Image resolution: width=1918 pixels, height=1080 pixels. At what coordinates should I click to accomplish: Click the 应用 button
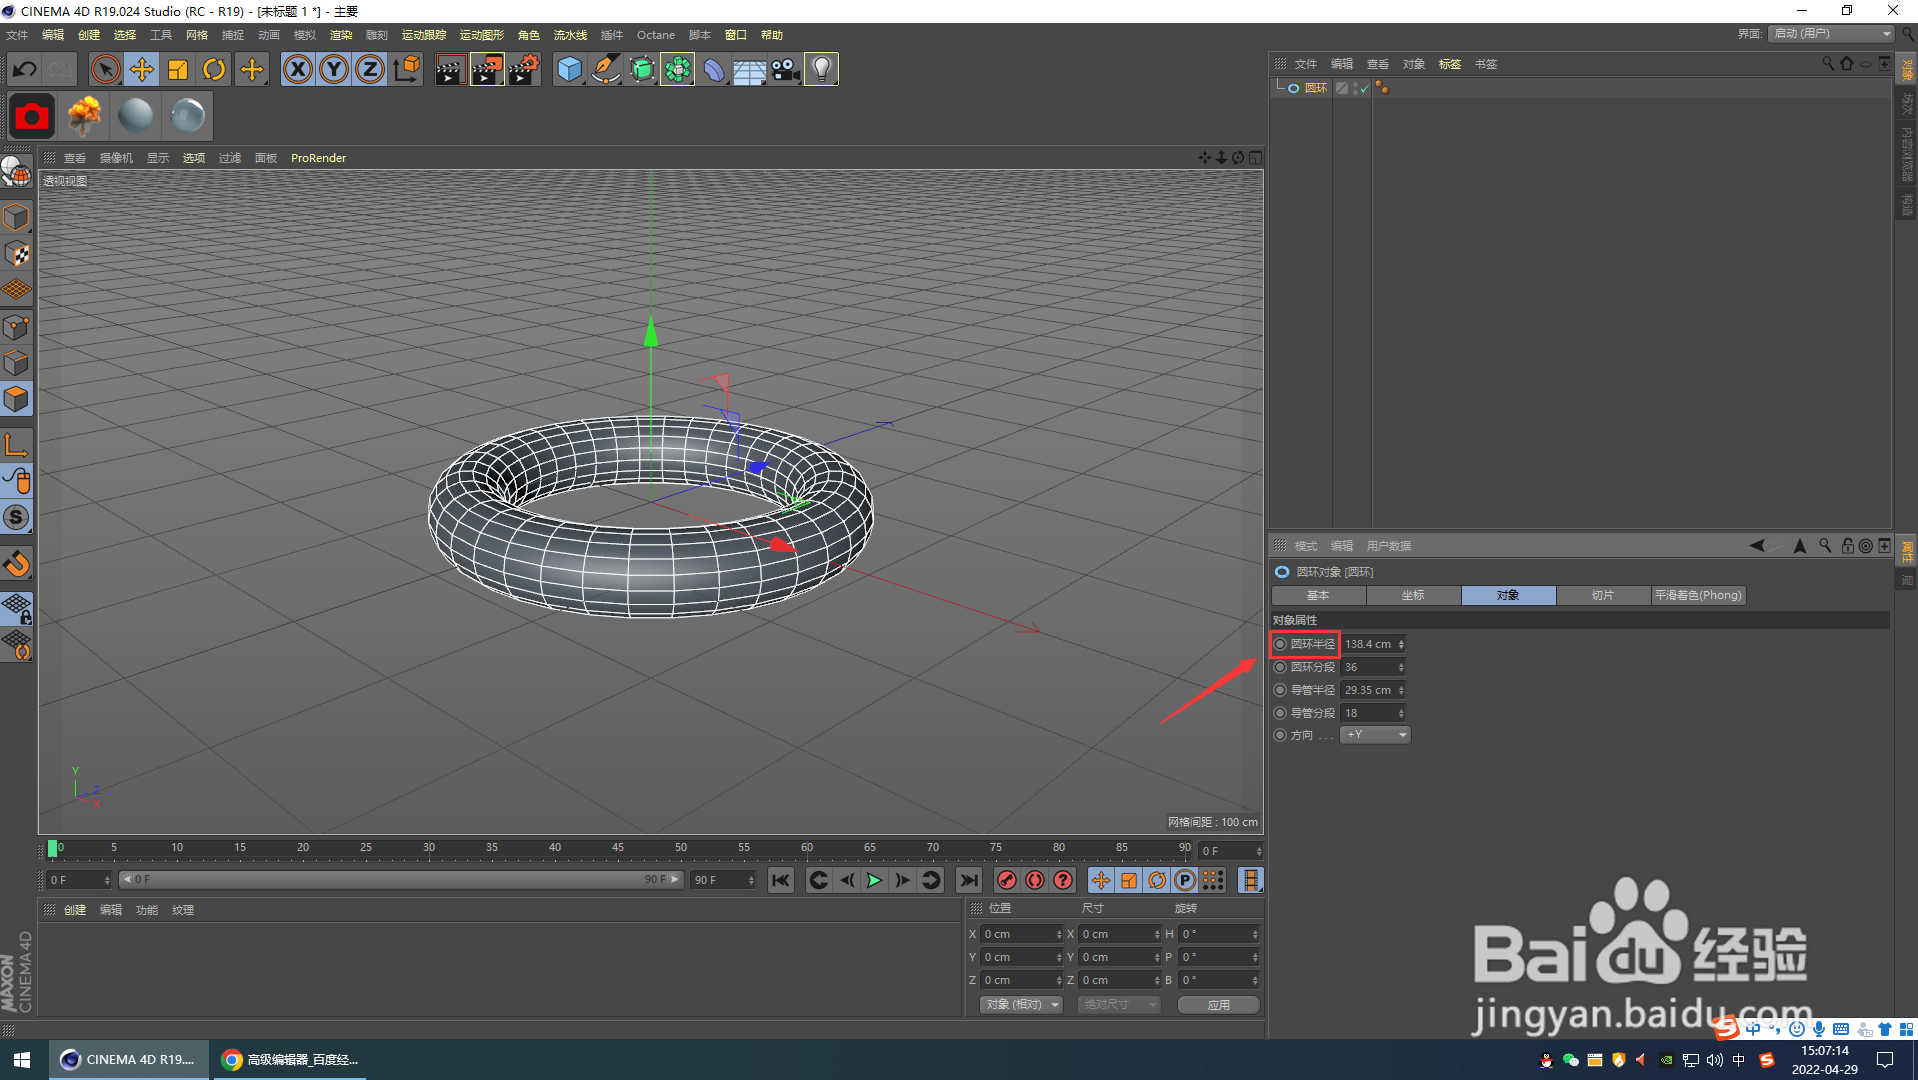1218,1004
